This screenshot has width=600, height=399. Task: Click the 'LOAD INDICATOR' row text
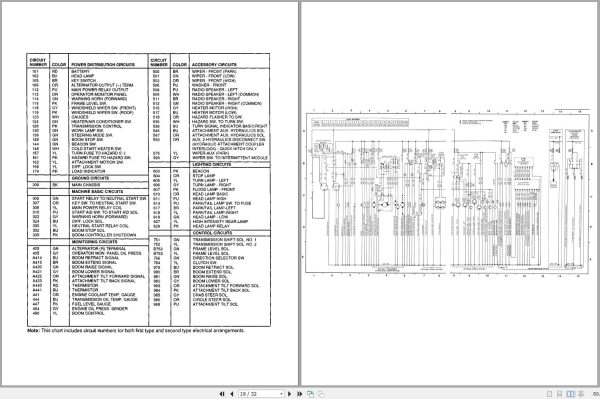pos(87,171)
